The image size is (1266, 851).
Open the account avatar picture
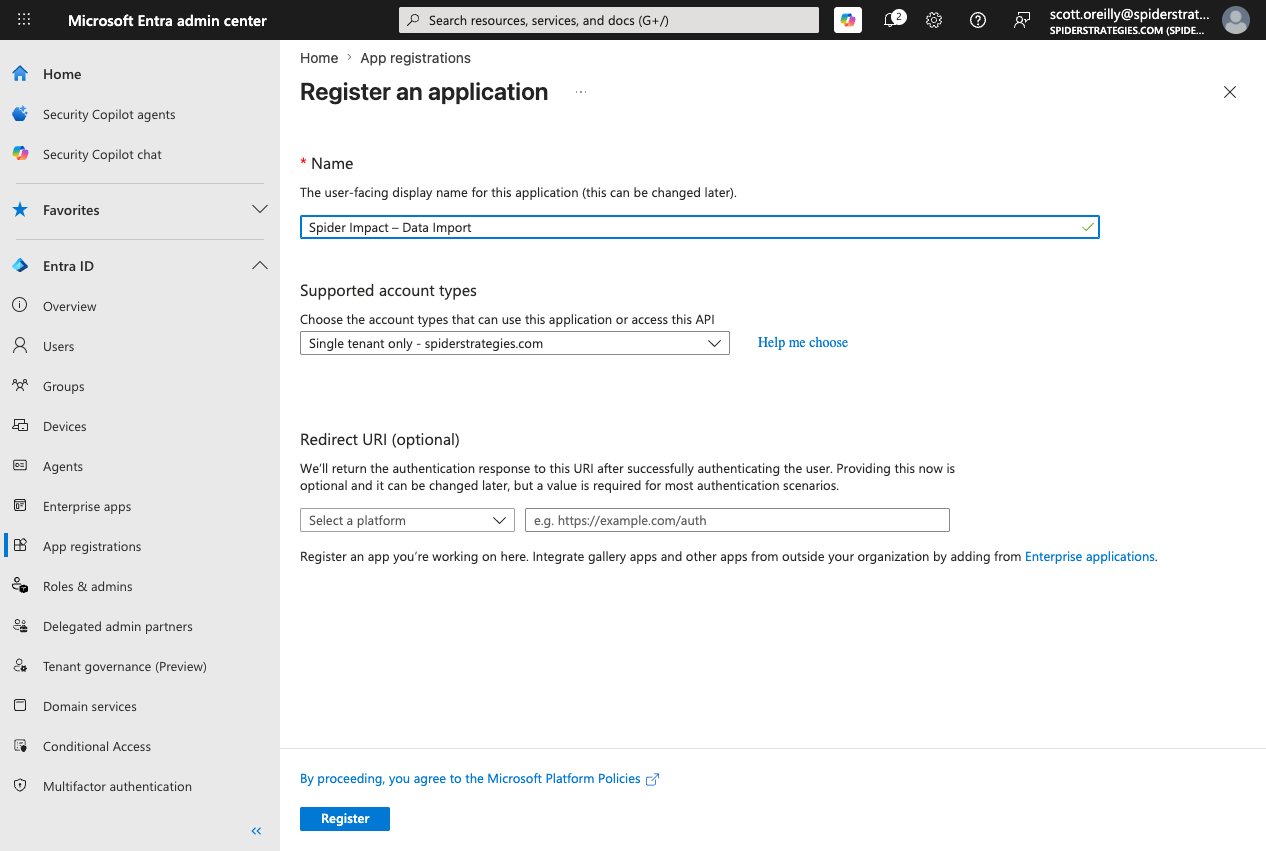point(1236,20)
